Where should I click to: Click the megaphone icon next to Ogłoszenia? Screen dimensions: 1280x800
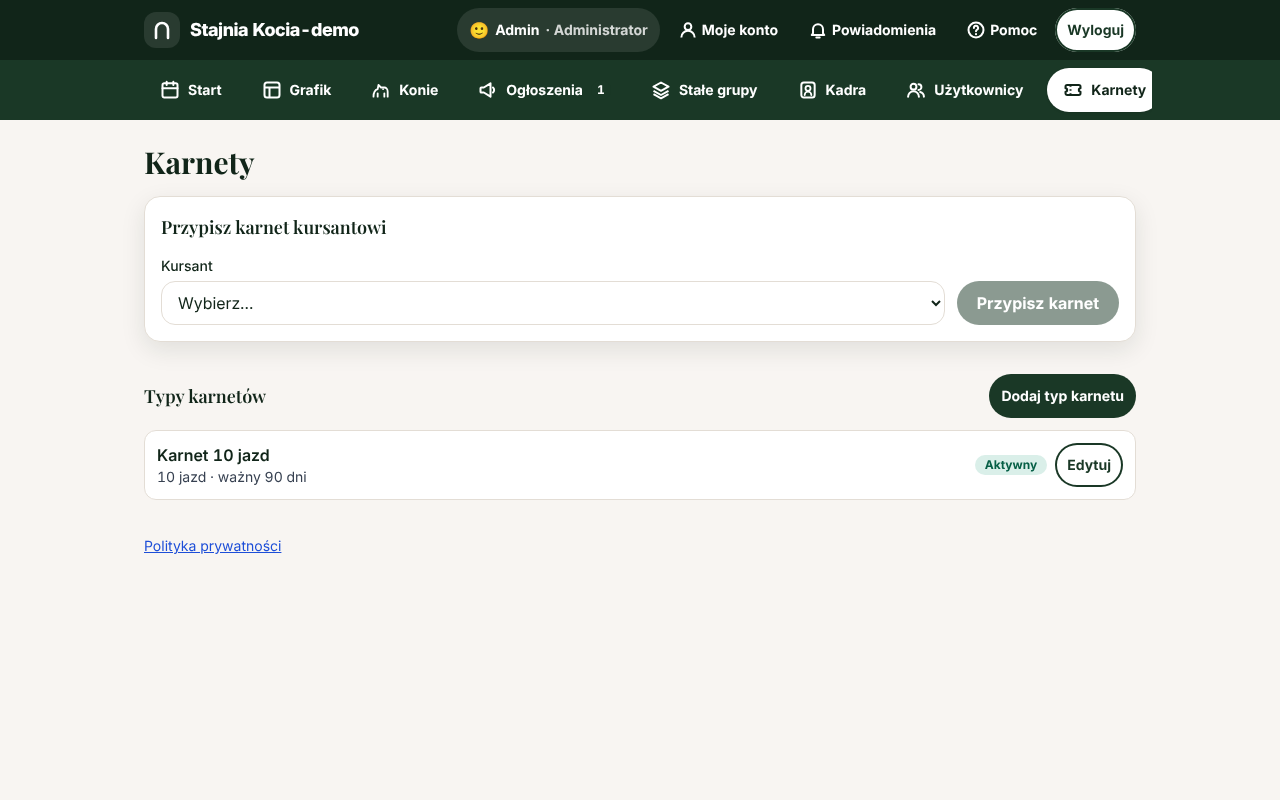click(488, 90)
